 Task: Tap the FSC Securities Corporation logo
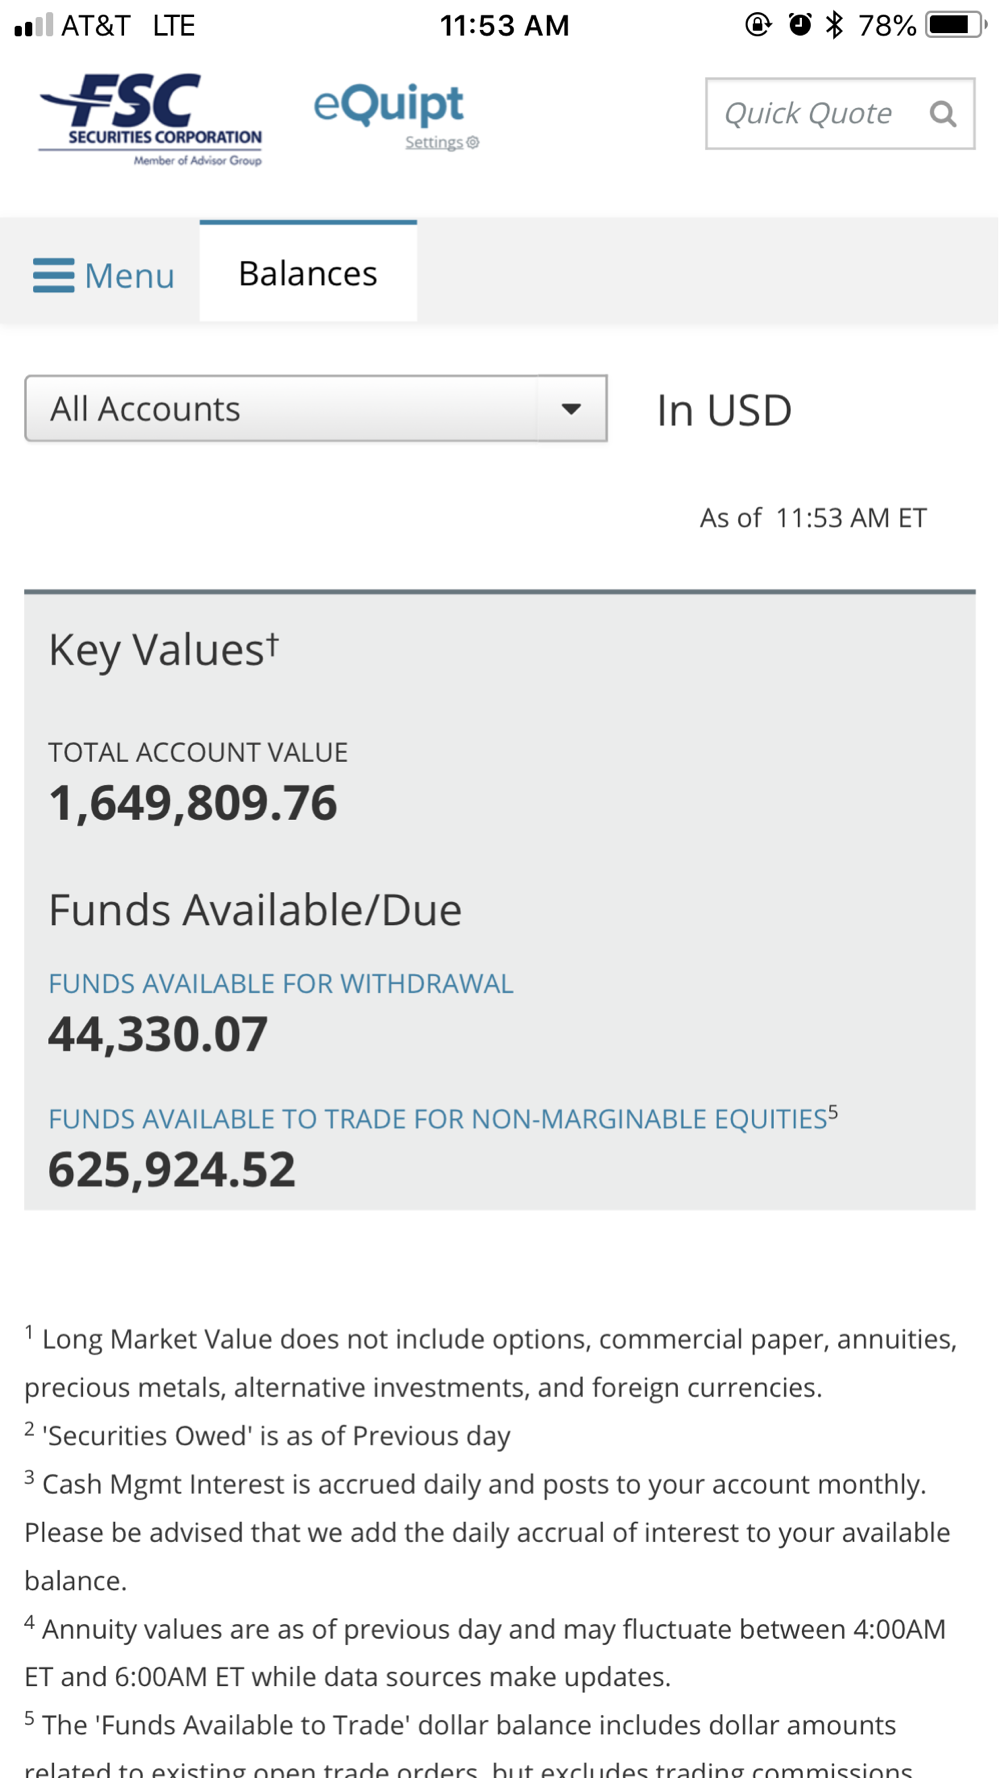151,118
